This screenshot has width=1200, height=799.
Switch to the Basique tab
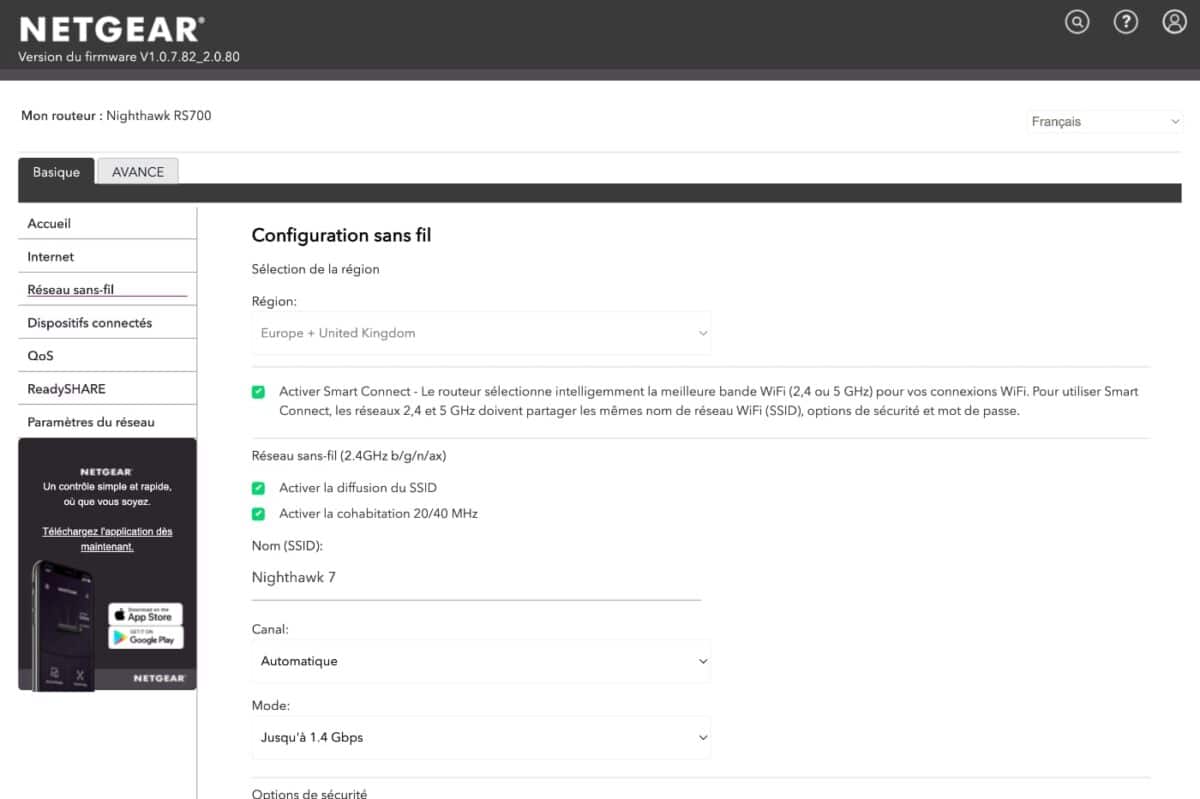pyautogui.click(x=56, y=172)
